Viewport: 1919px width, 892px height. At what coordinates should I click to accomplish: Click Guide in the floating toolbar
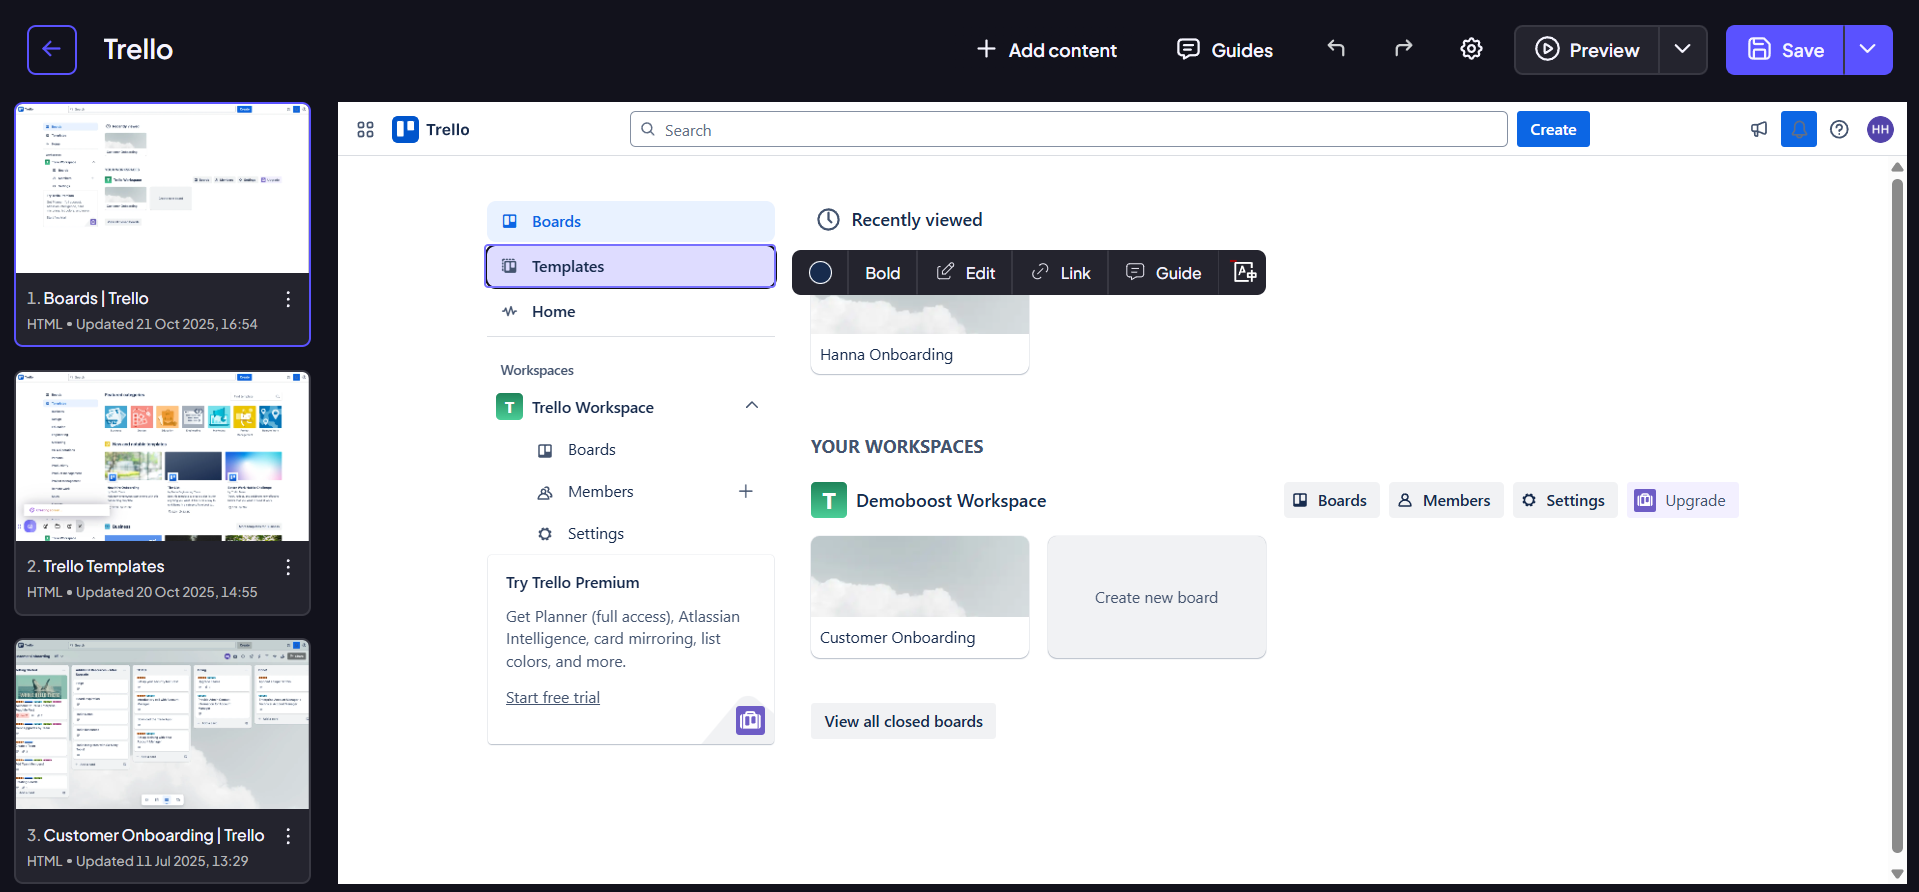tap(1163, 272)
